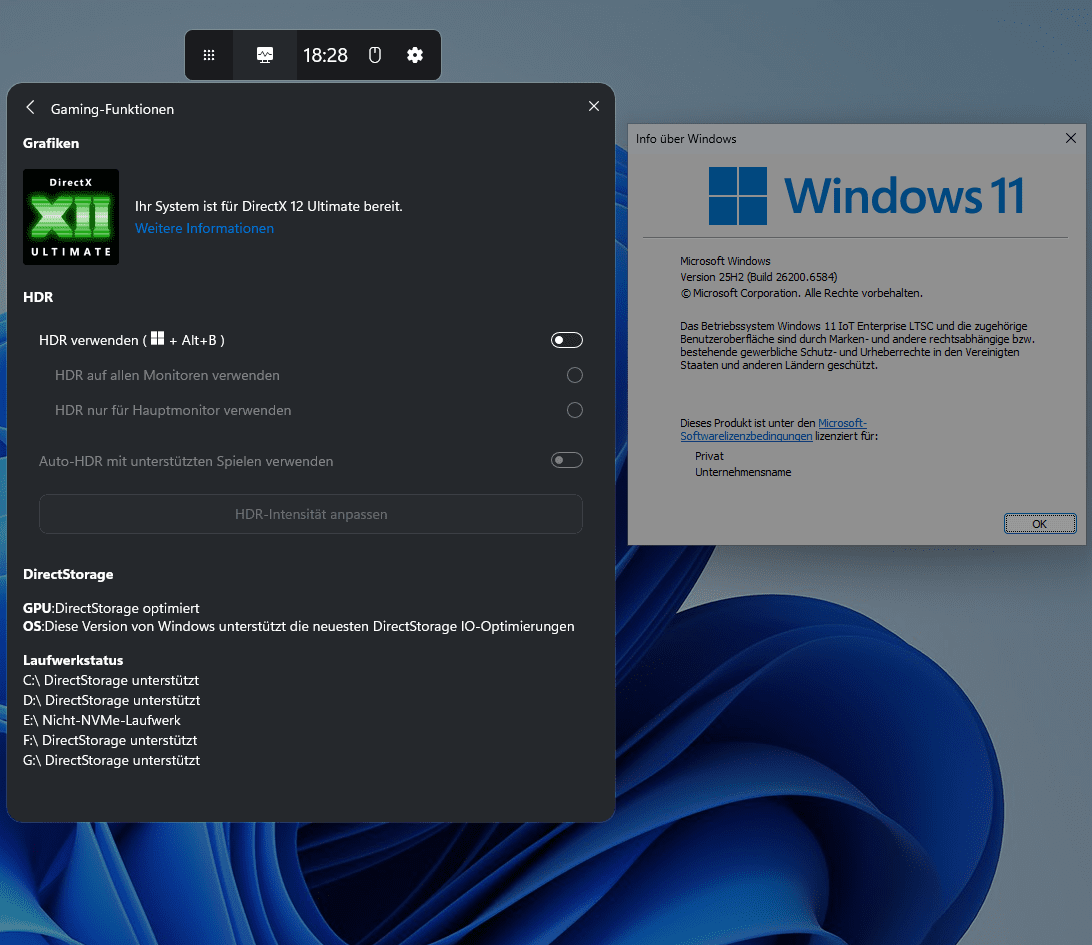The height and width of the screenshot is (945, 1092).
Task: Select HDR nur für Hauptmonitor verwenden
Action: click(575, 410)
